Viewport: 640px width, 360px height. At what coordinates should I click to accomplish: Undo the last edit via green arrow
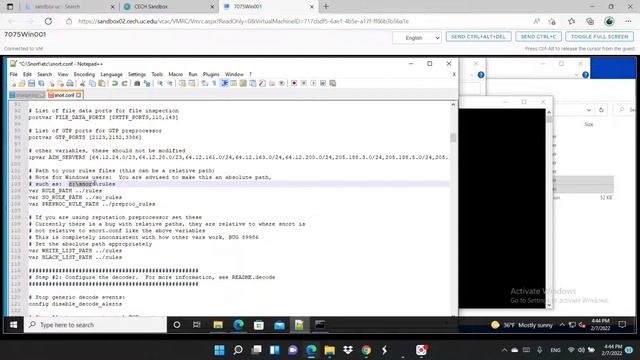point(115,83)
